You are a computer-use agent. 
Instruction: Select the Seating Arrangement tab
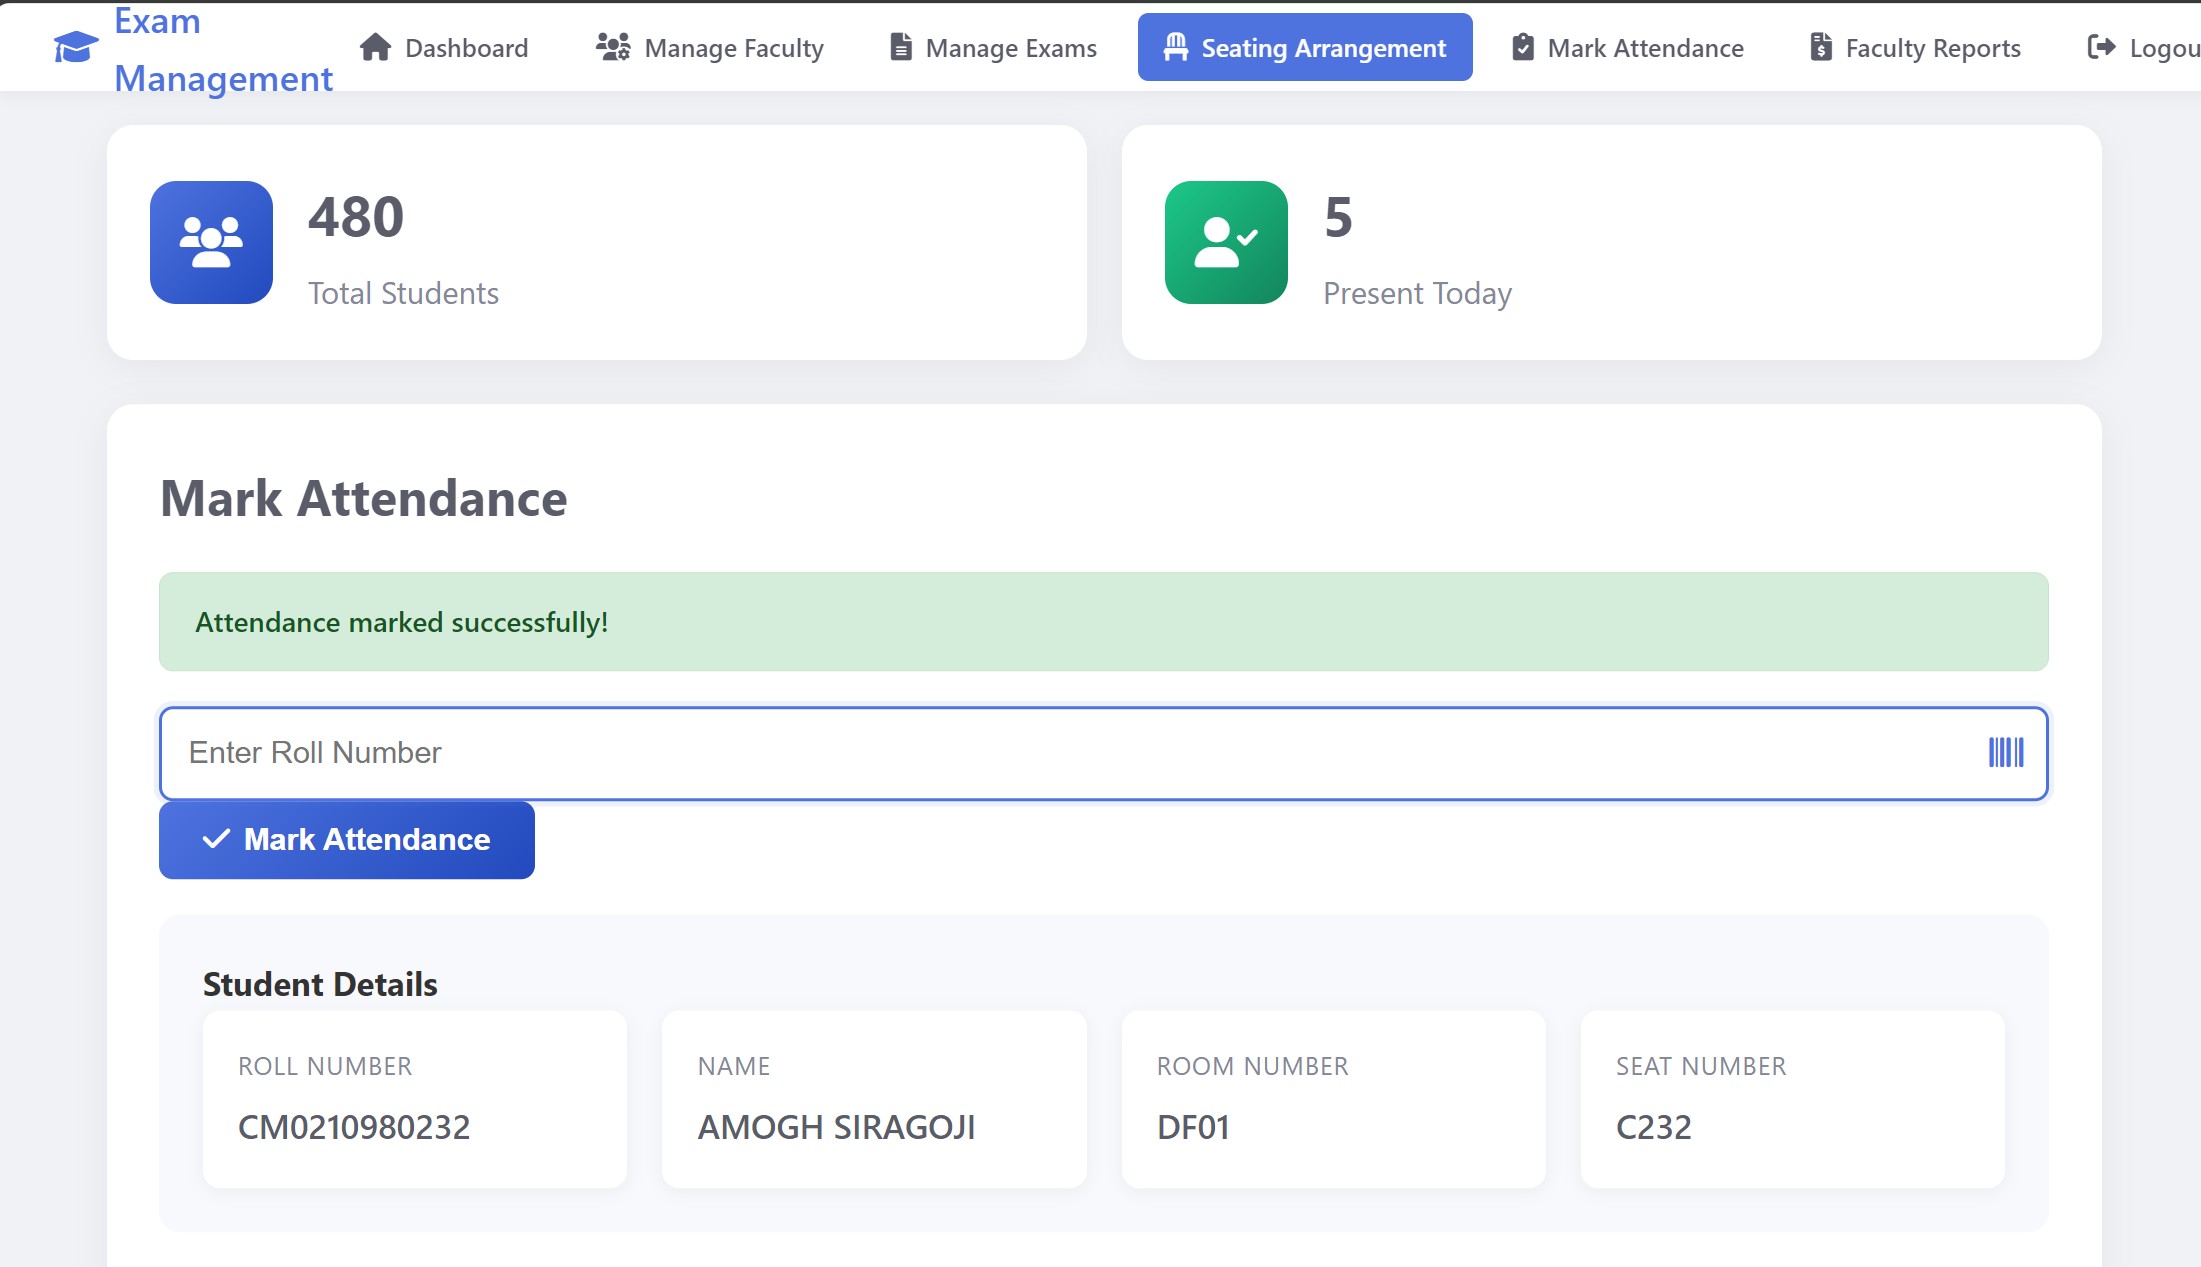pyautogui.click(x=1323, y=48)
